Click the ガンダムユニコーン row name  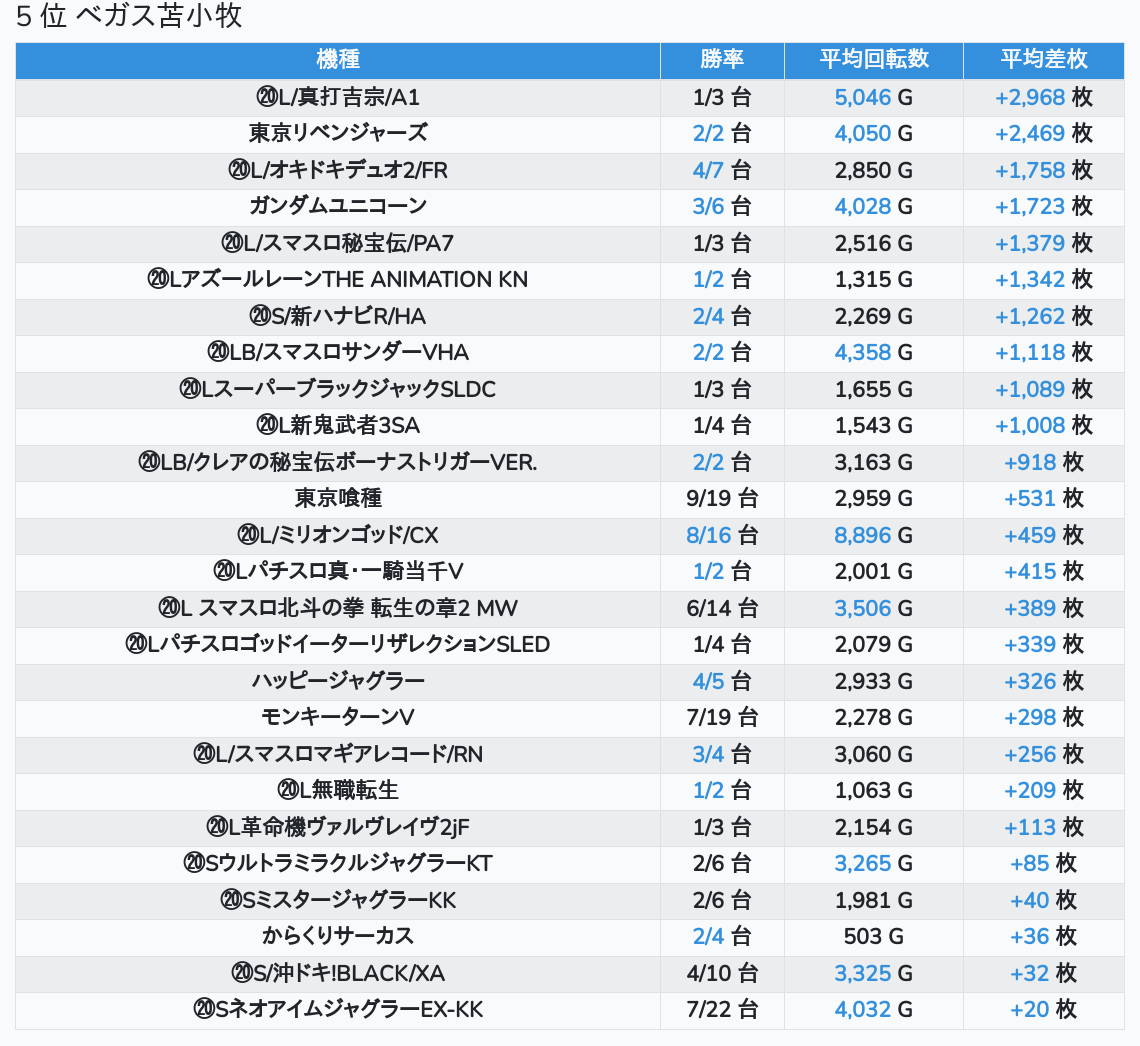[x=338, y=206]
